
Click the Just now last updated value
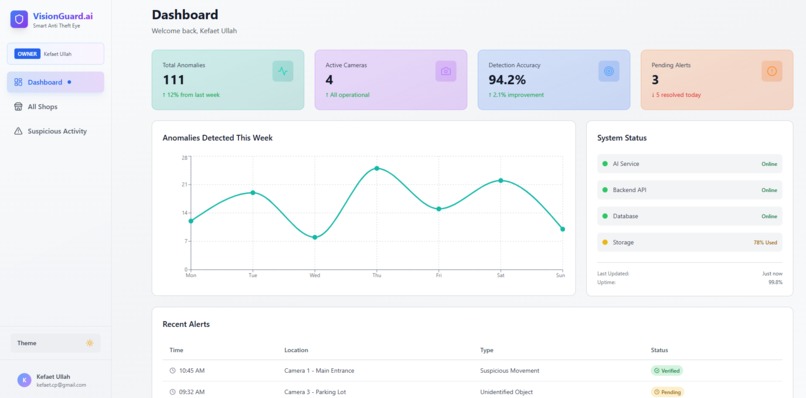[772, 274]
